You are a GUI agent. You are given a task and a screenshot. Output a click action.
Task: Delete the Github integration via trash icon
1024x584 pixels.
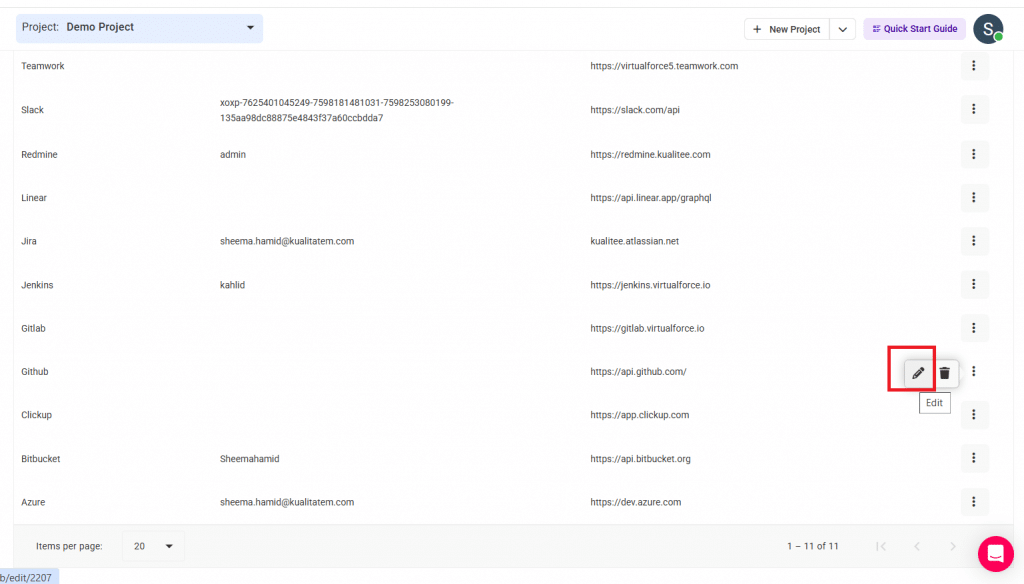coord(944,373)
